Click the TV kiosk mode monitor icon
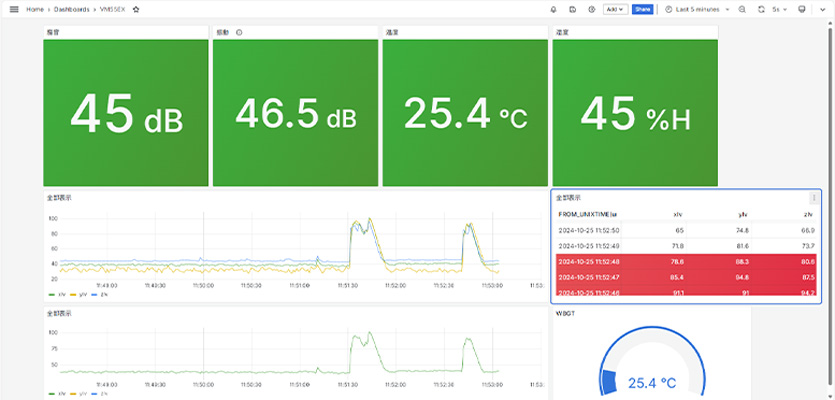Screen dimensions: 835x400 [x=802, y=9]
